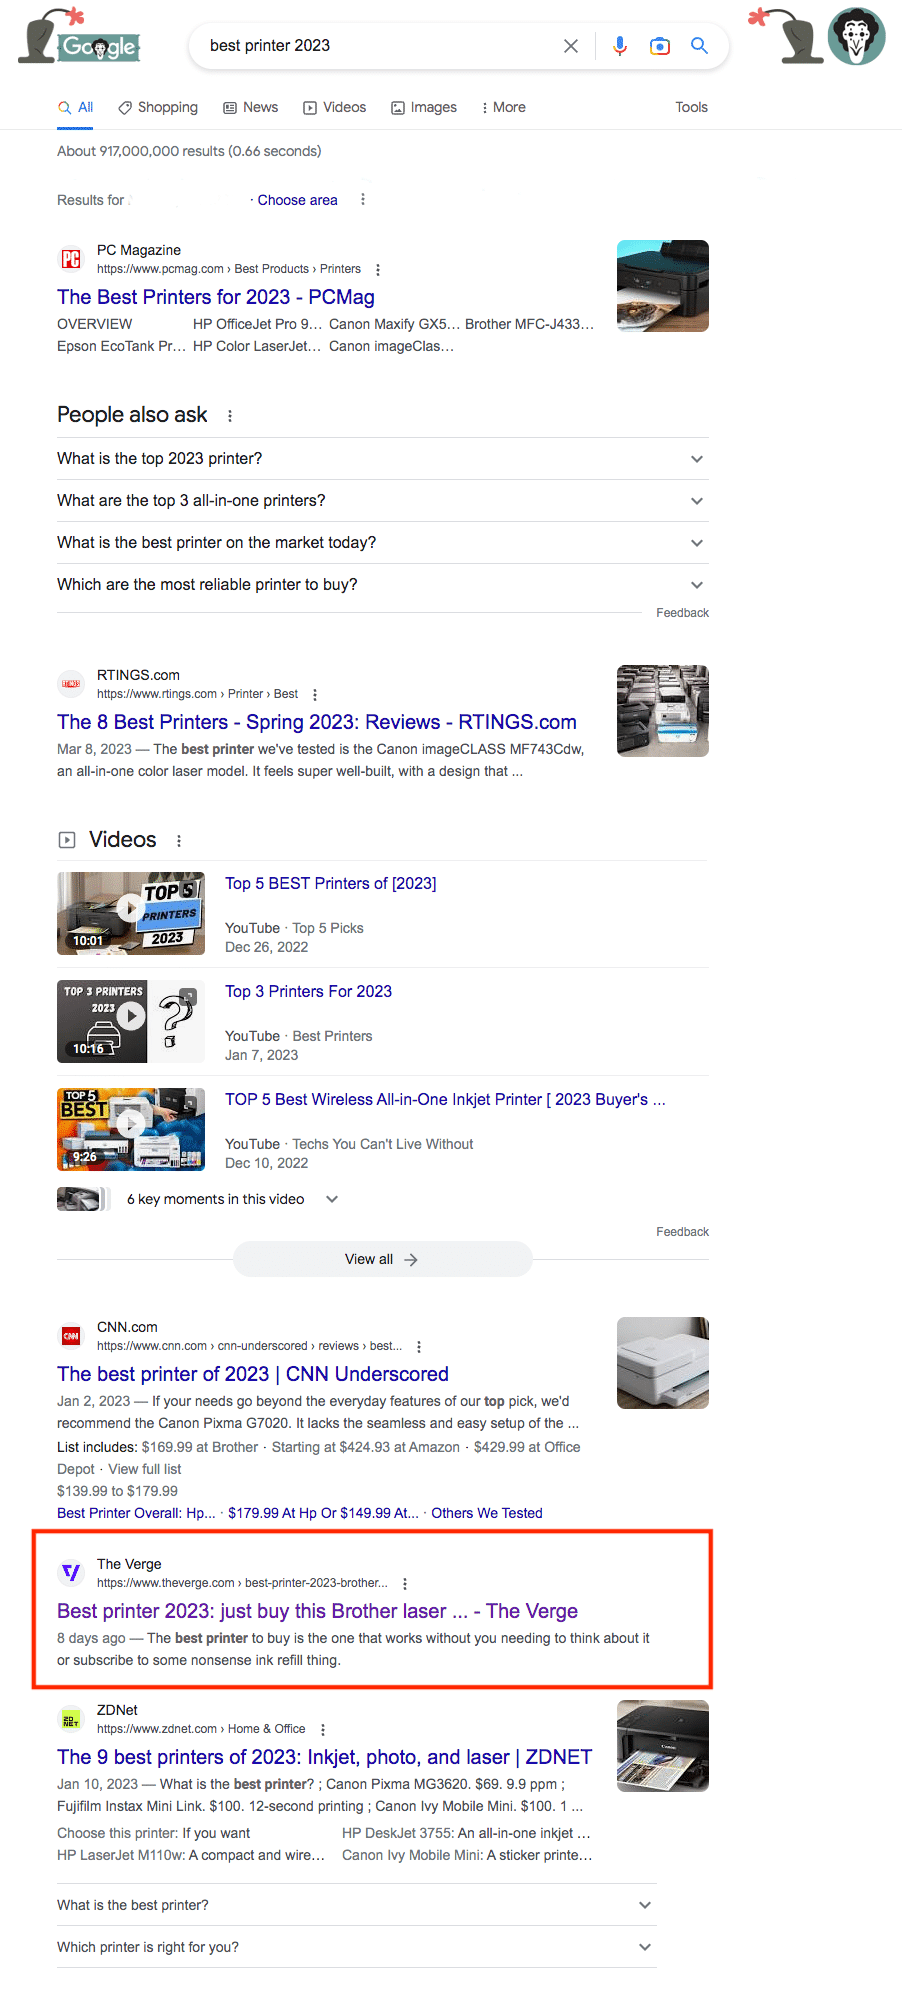Open 'The 8 Best Printers - Spring 2023' RTINGS link
This screenshot has width=902, height=2001.
317,722
